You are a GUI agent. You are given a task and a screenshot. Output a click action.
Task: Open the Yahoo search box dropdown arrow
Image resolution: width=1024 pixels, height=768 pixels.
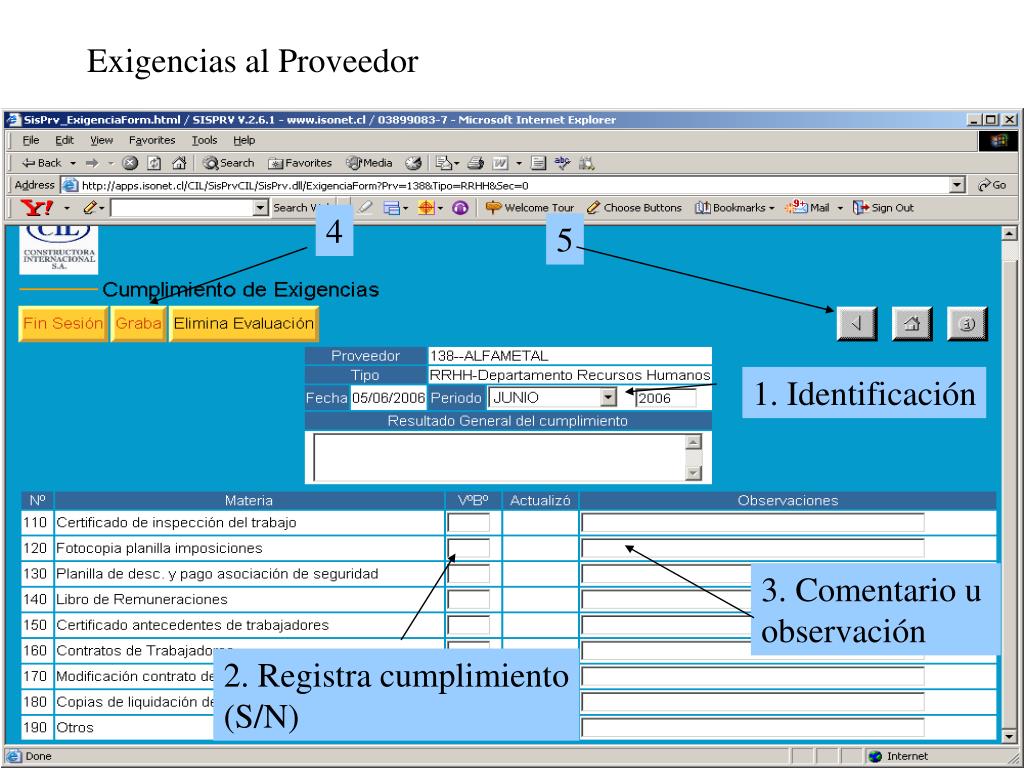pyautogui.click(x=261, y=208)
